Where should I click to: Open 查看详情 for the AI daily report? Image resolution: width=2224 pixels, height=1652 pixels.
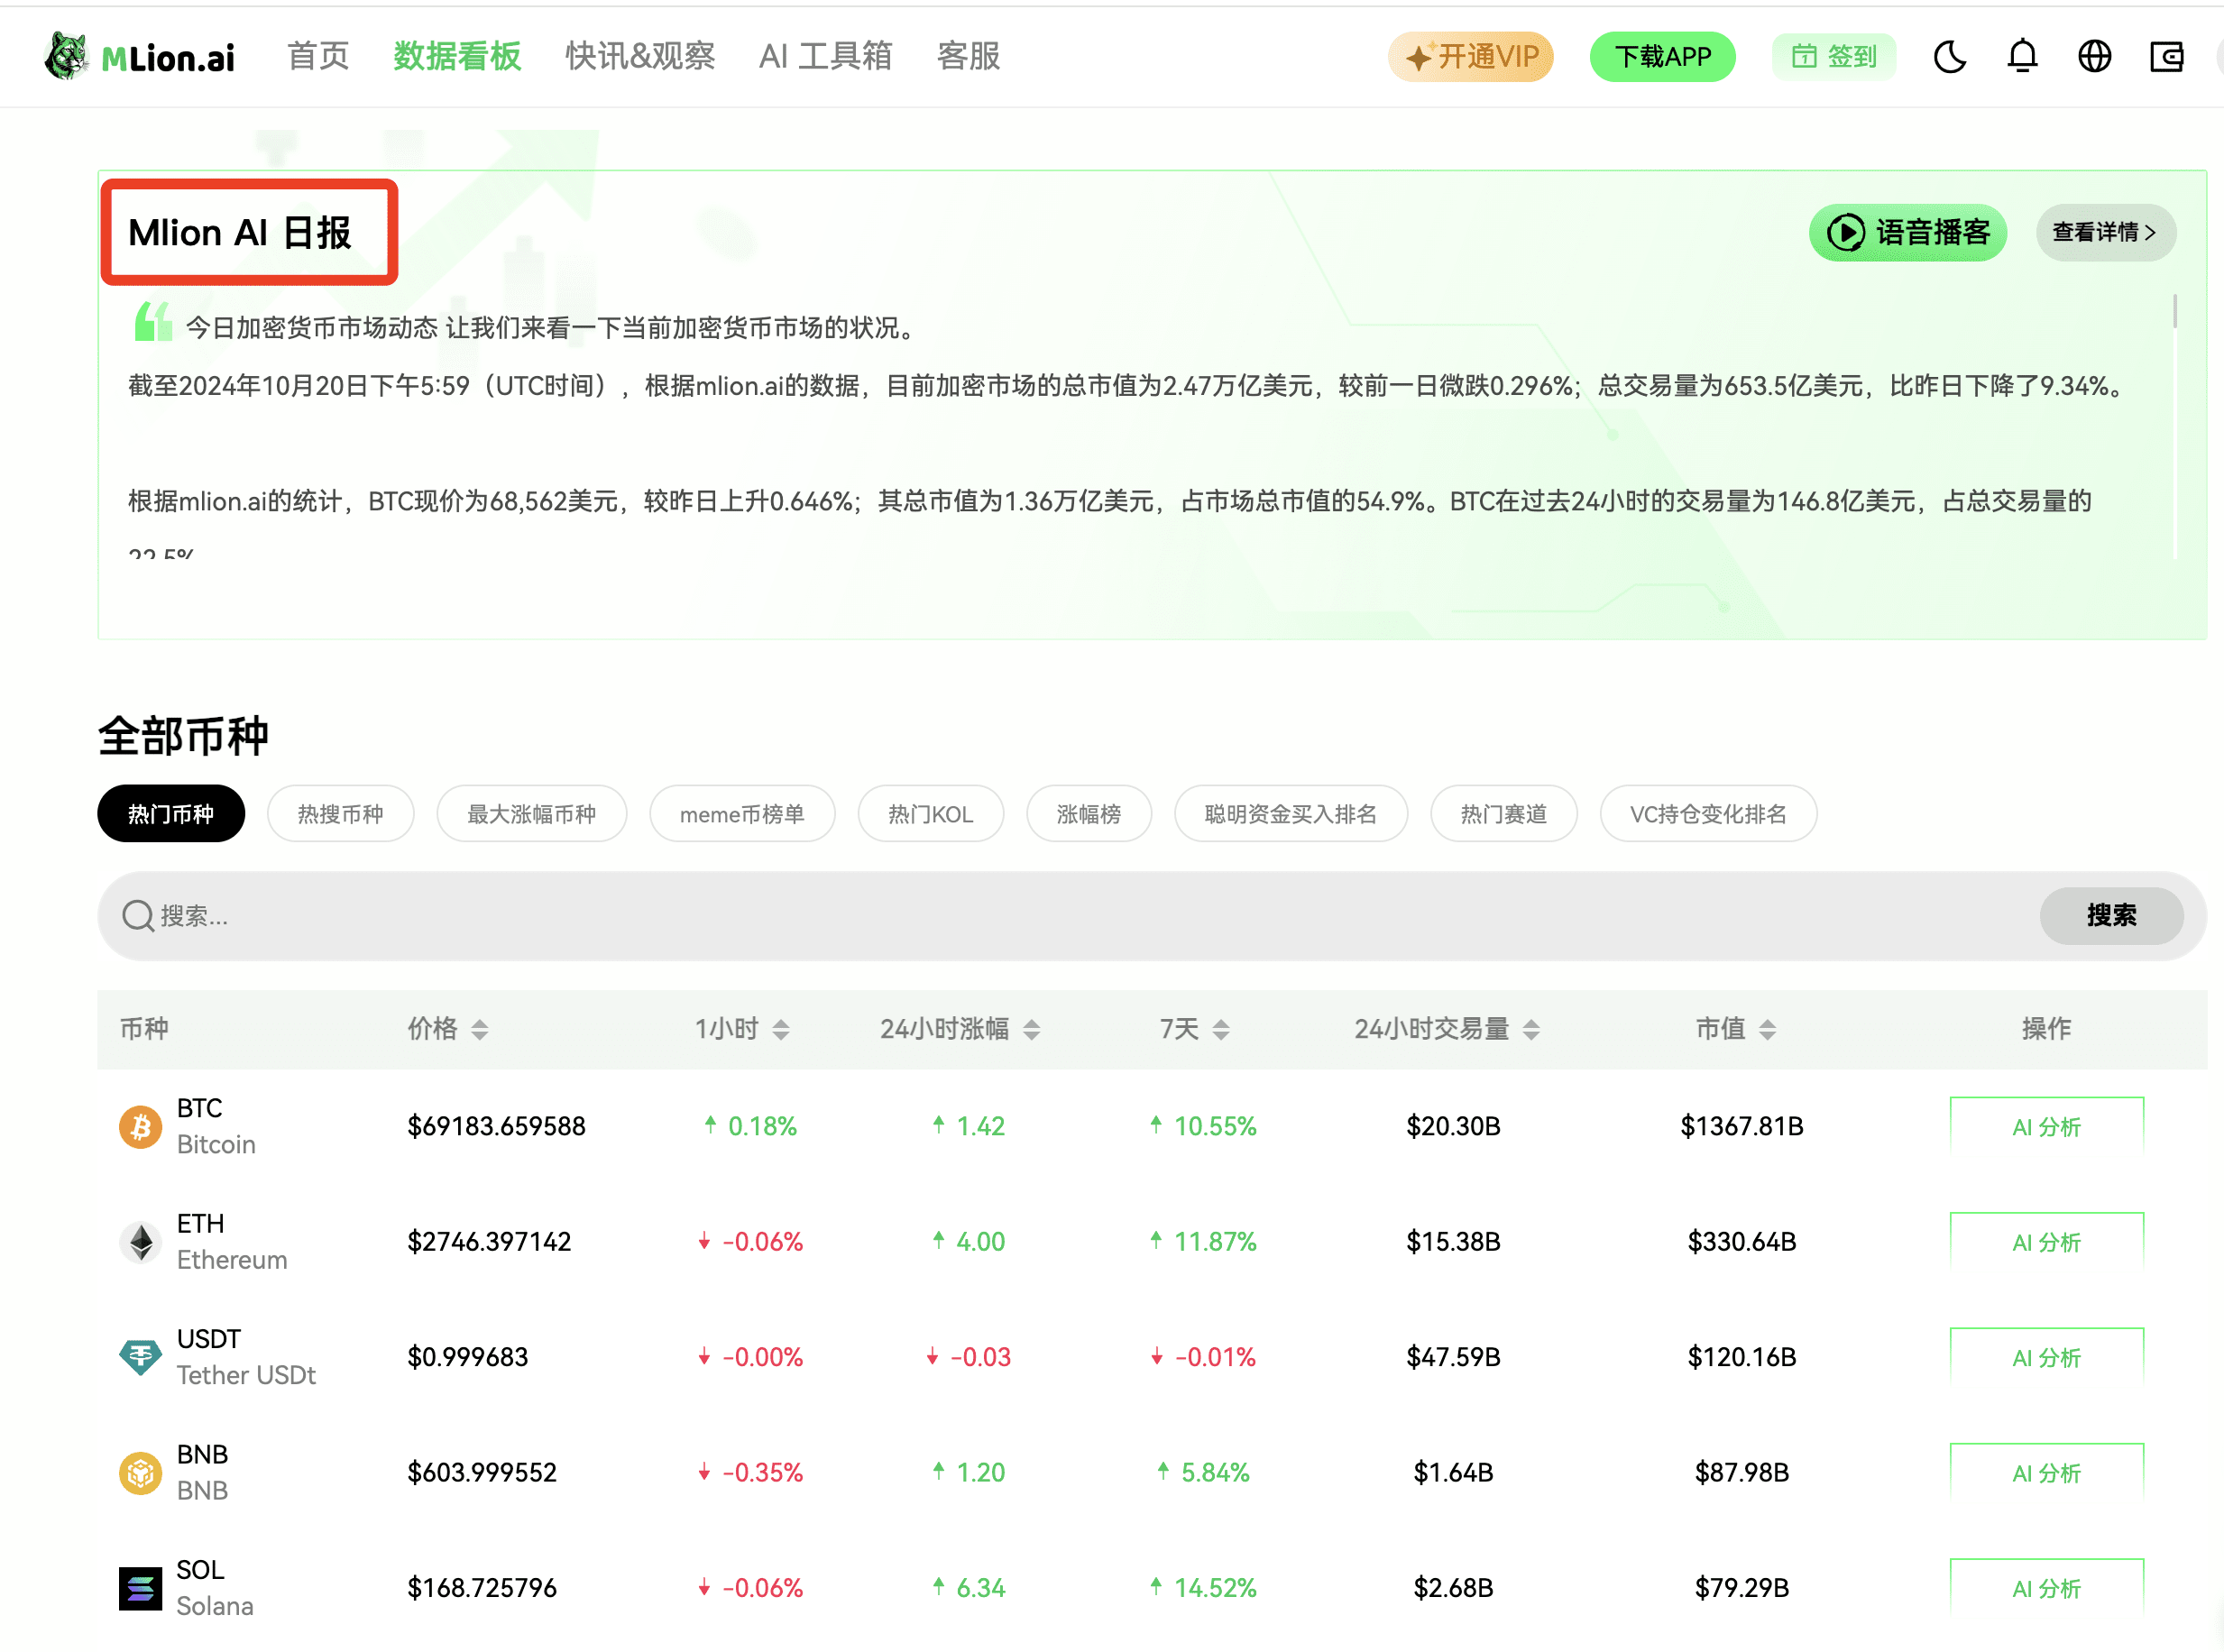coord(2105,232)
